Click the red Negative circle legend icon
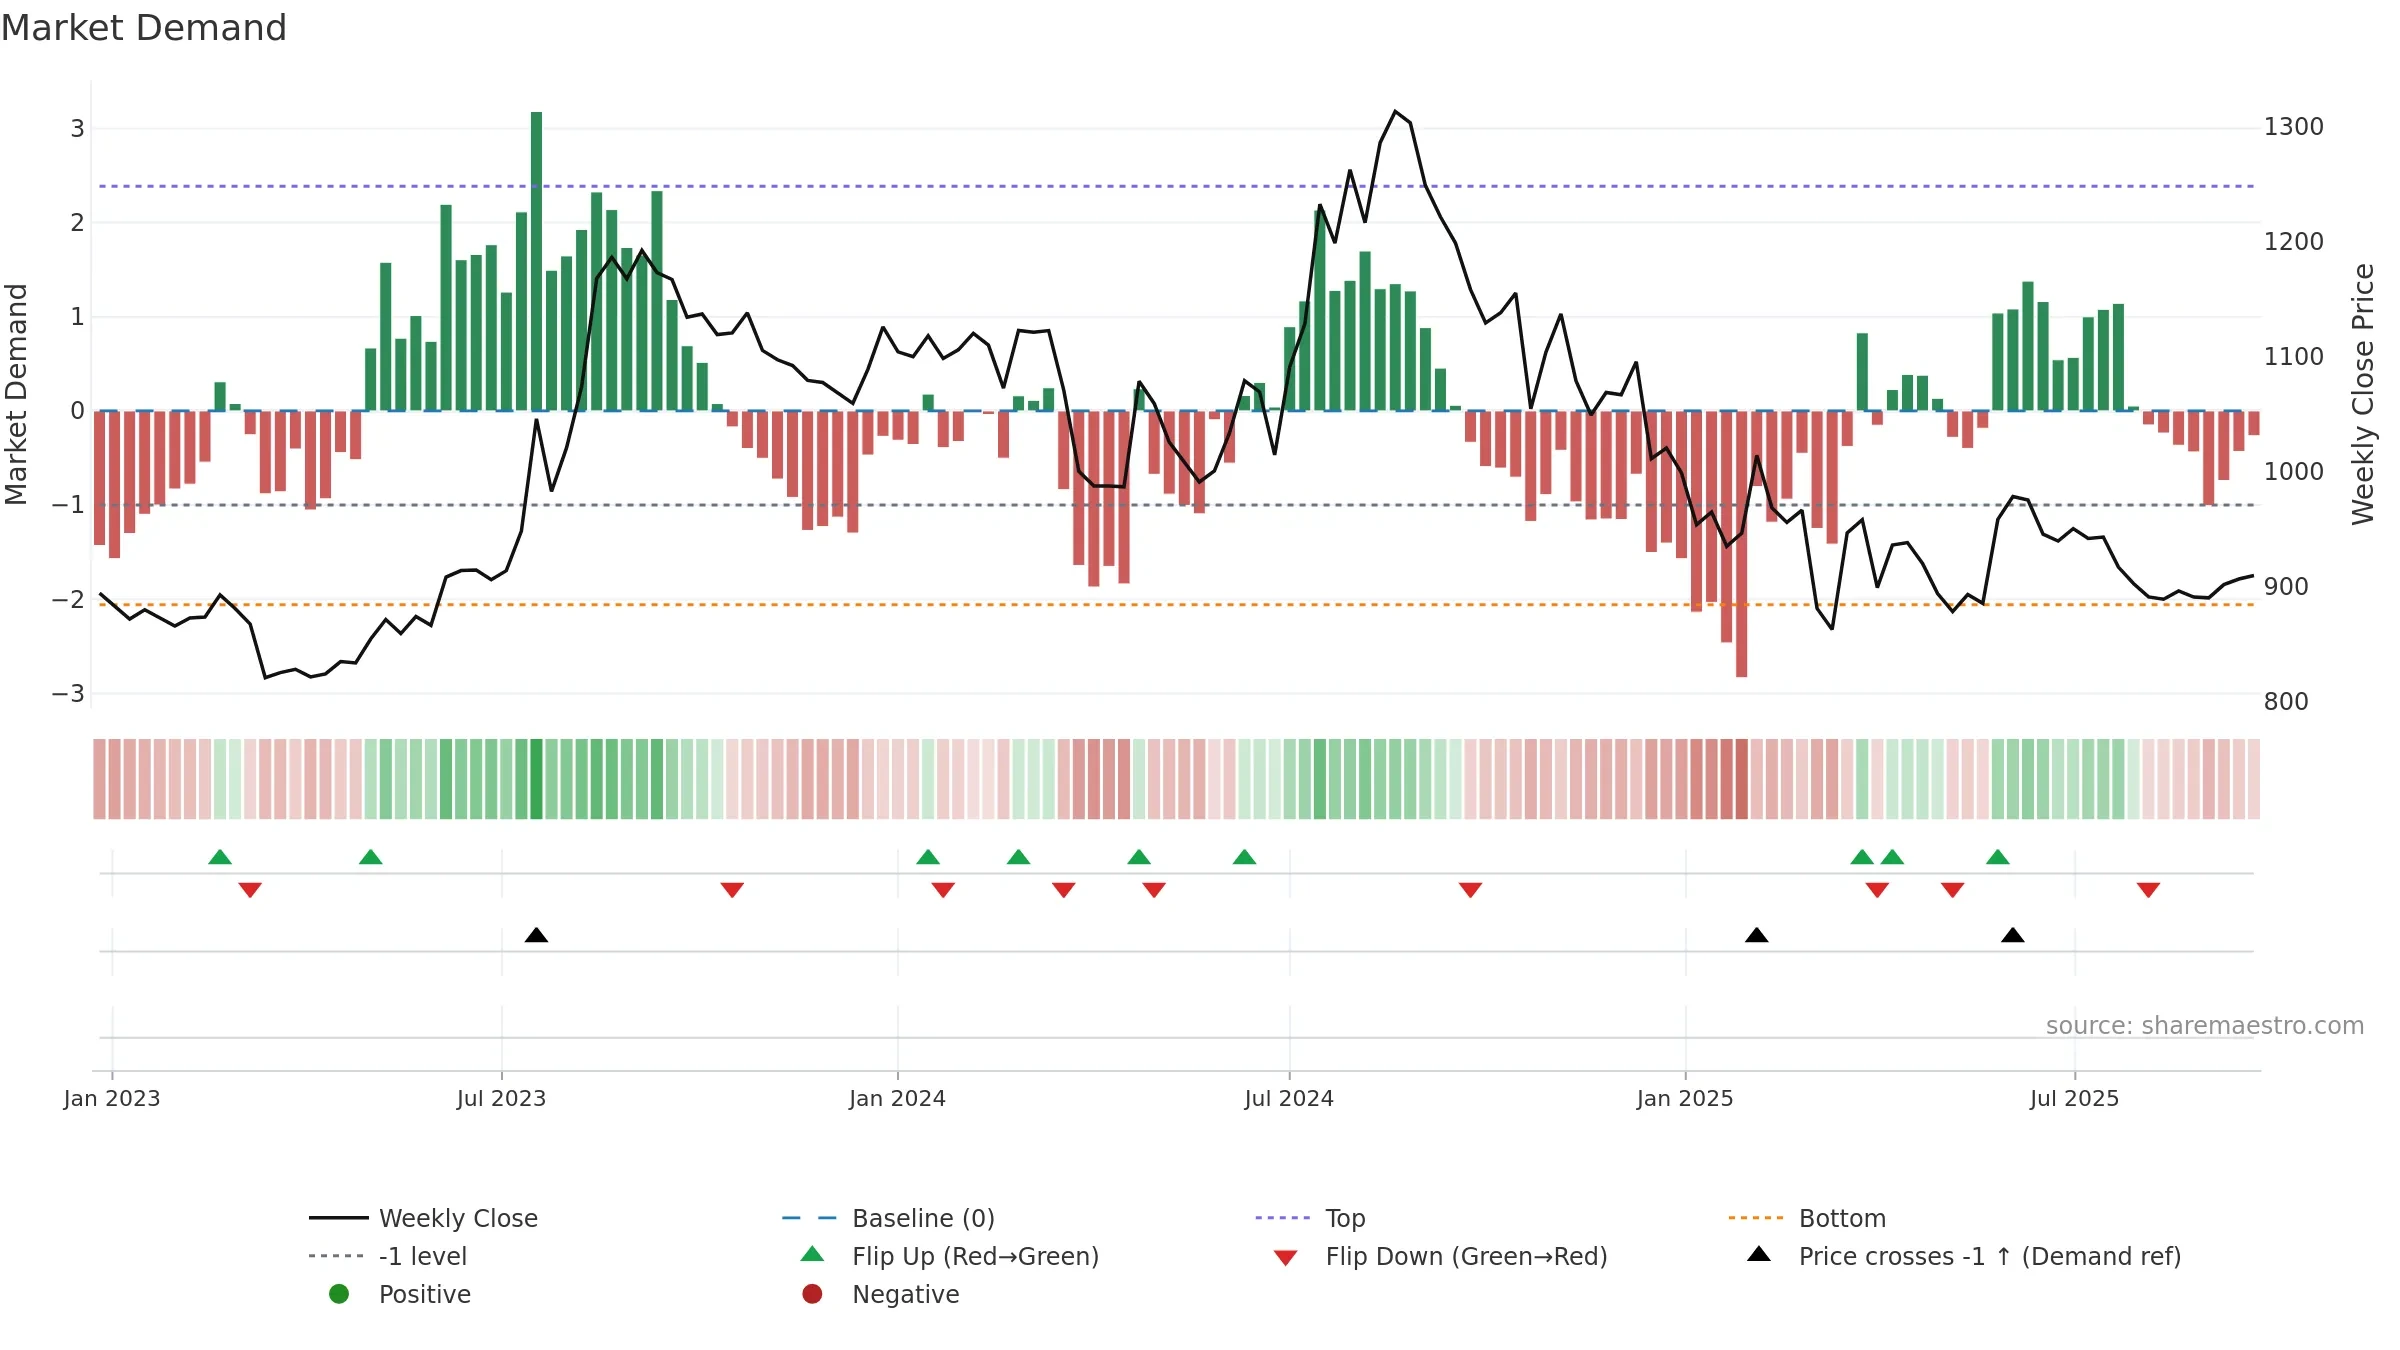The image size is (2400, 1350). coord(812,1294)
